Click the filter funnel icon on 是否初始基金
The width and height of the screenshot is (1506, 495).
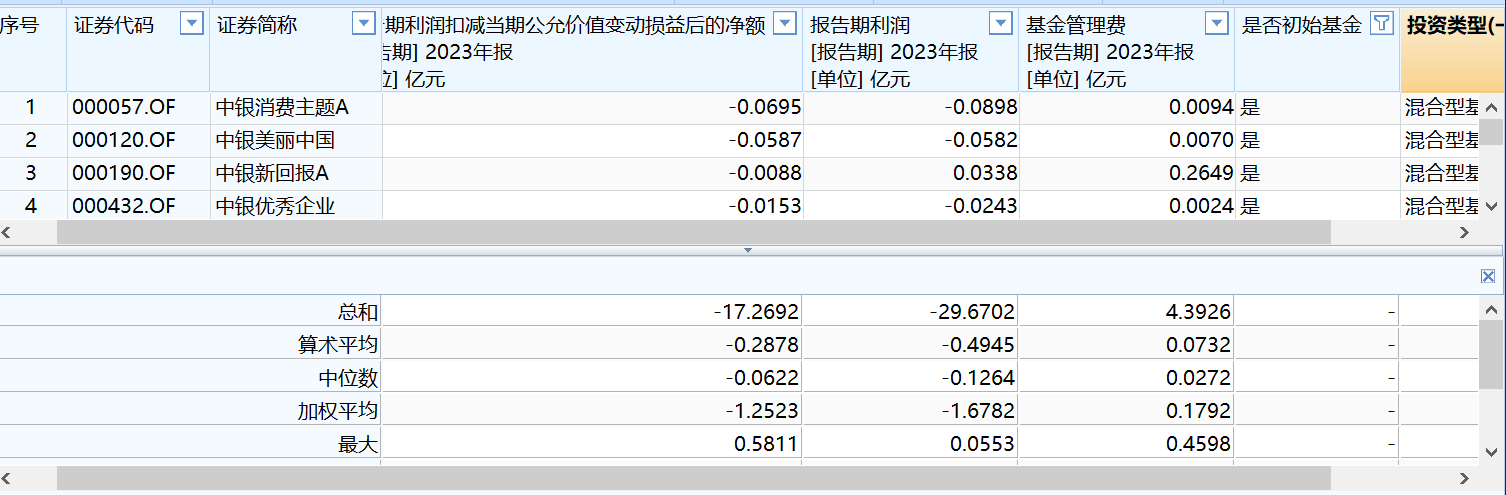pyautogui.click(x=1382, y=25)
